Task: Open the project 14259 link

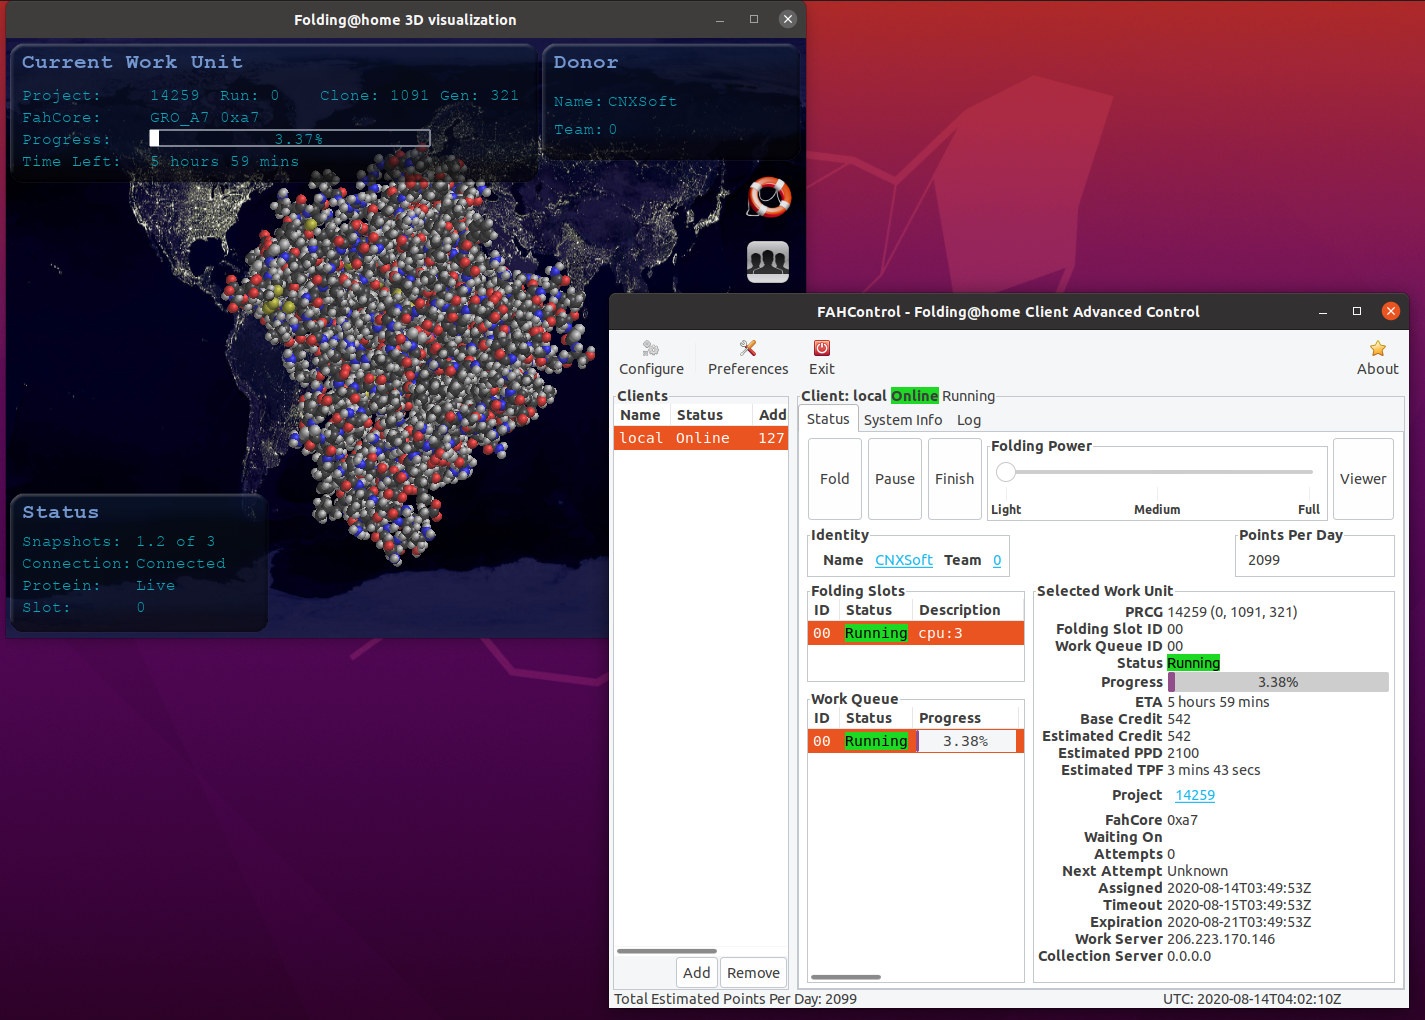Action: 1195,795
